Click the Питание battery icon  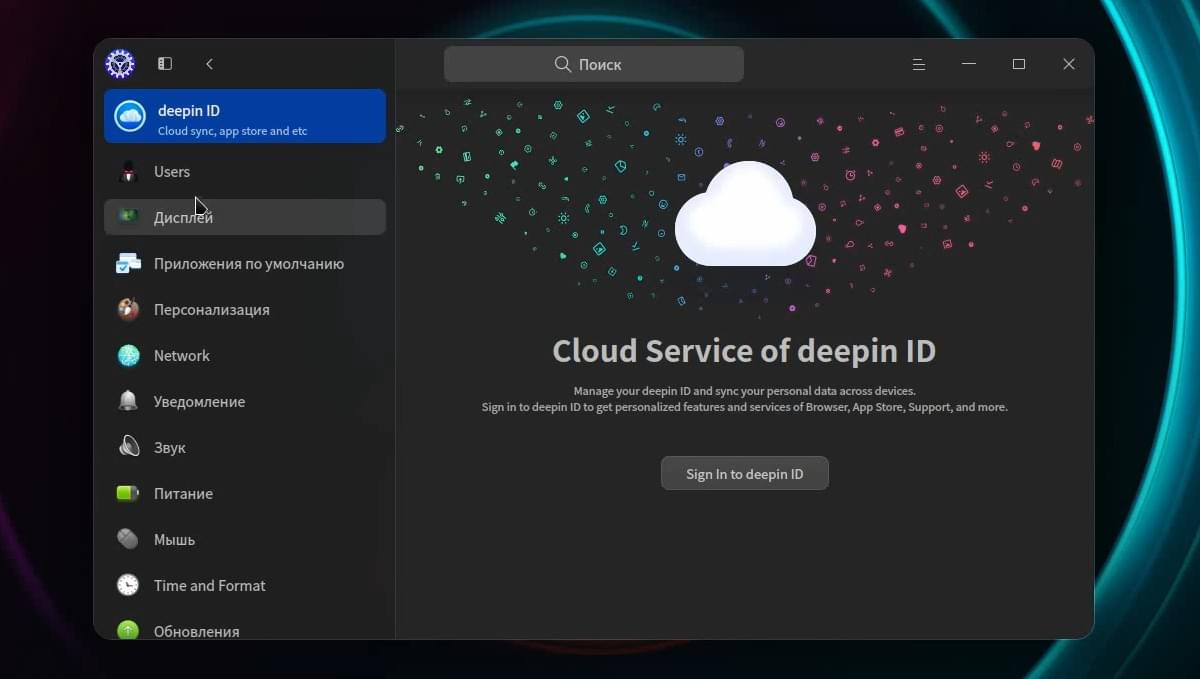pyautogui.click(x=128, y=493)
